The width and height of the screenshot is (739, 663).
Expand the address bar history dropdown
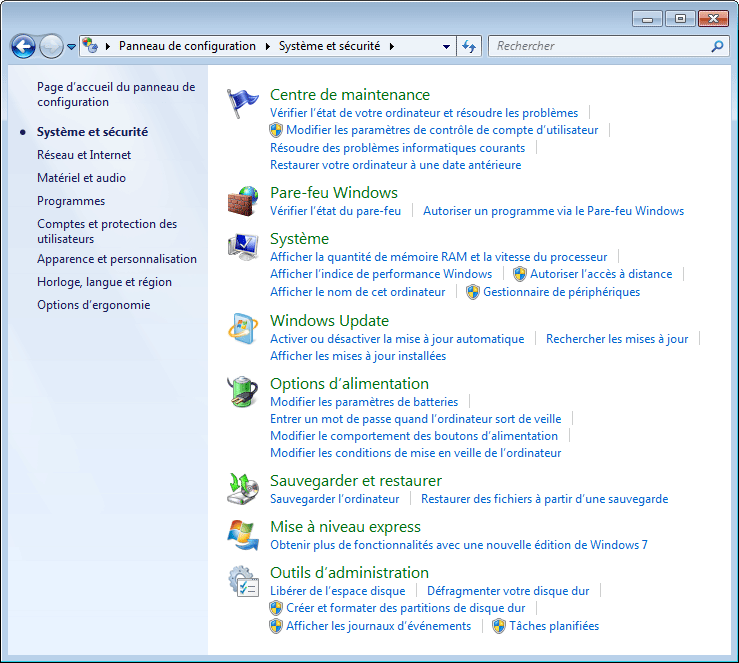click(x=446, y=47)
